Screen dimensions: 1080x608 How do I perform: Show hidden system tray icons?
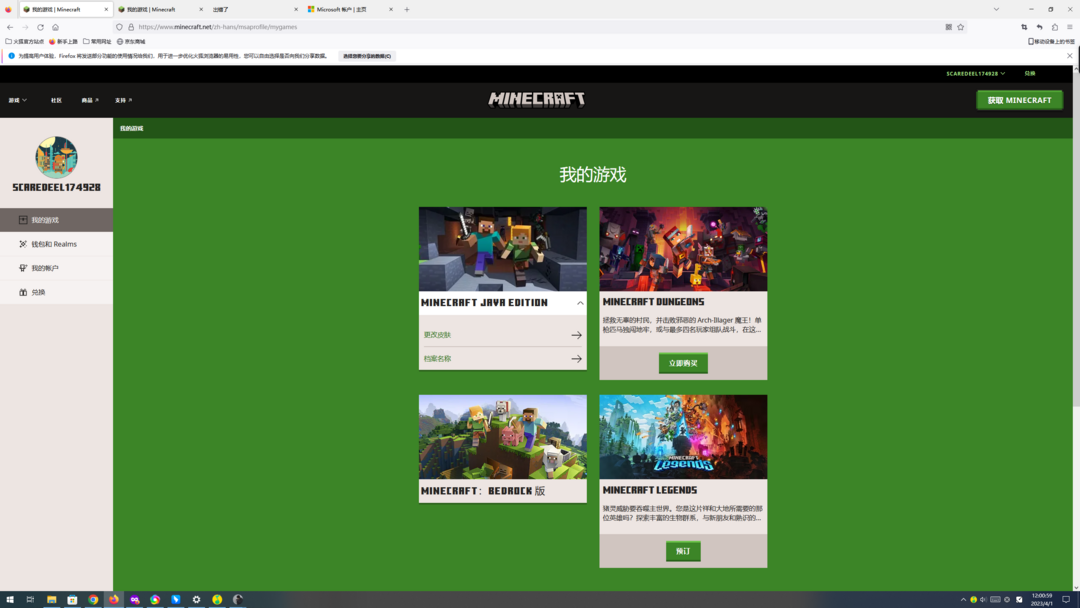click(x=963, y=600)
